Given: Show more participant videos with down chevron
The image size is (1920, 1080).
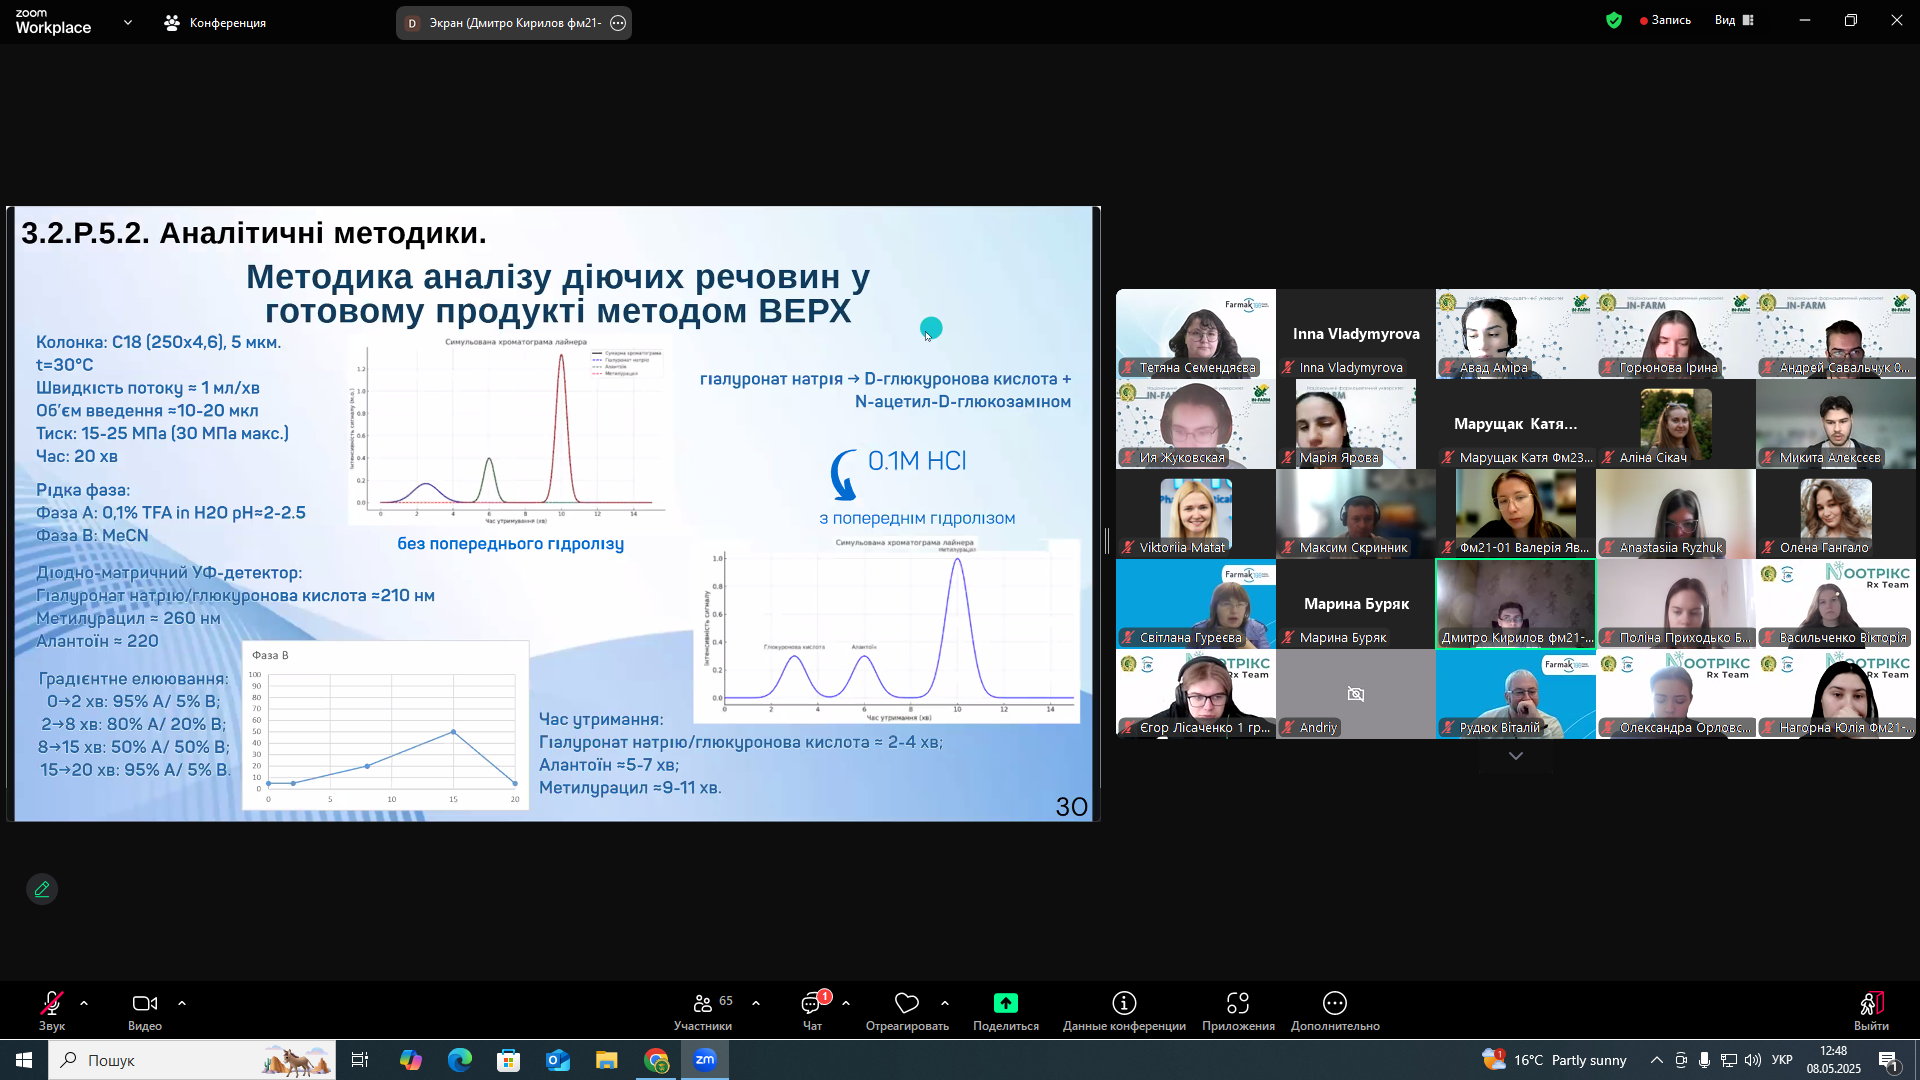Looking at the screenshot, I should tap(1516, 756).
